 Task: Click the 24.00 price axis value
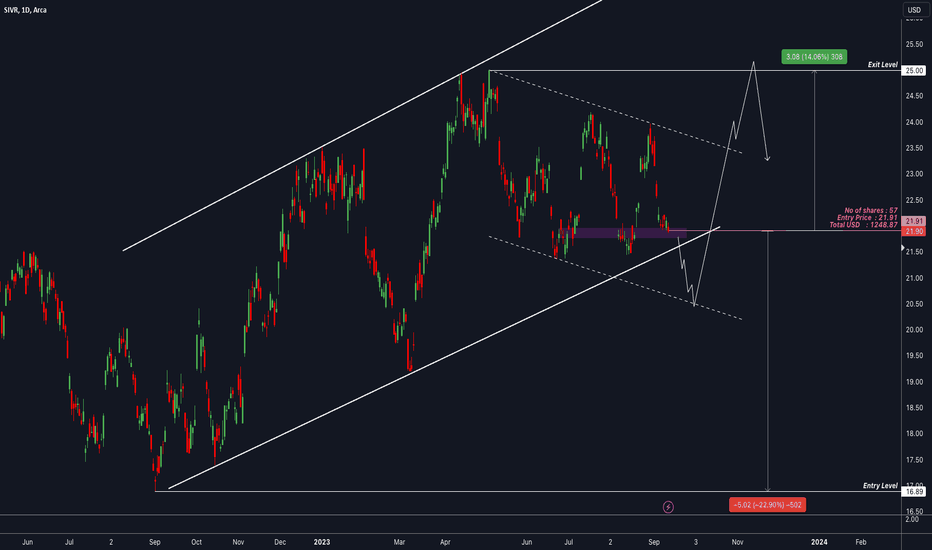914,122
